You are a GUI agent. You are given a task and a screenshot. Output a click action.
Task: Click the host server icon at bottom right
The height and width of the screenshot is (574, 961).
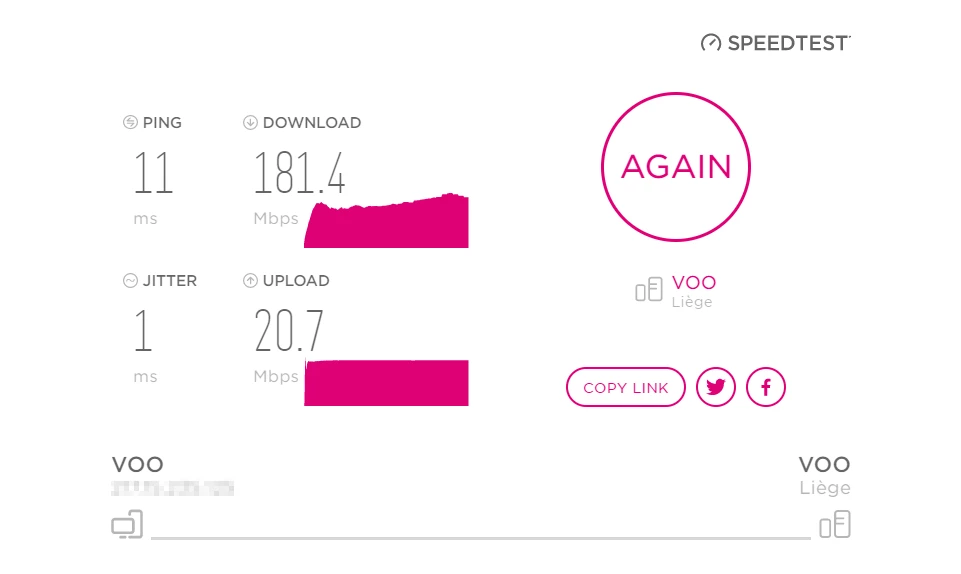[835, 524]
